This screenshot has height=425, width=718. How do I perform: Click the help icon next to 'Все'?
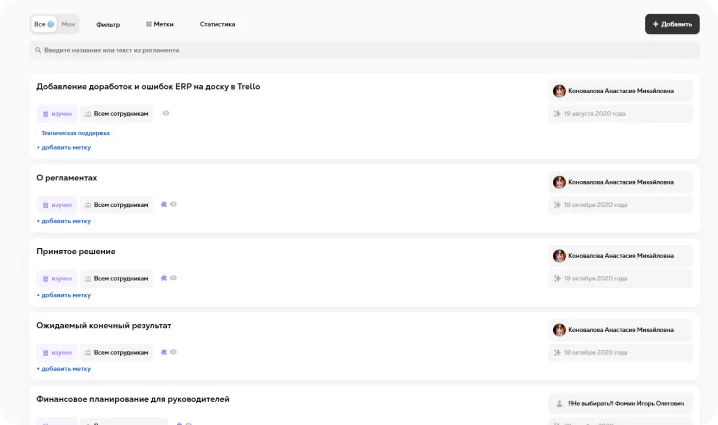pyautogui.click(x=51, y=25)
